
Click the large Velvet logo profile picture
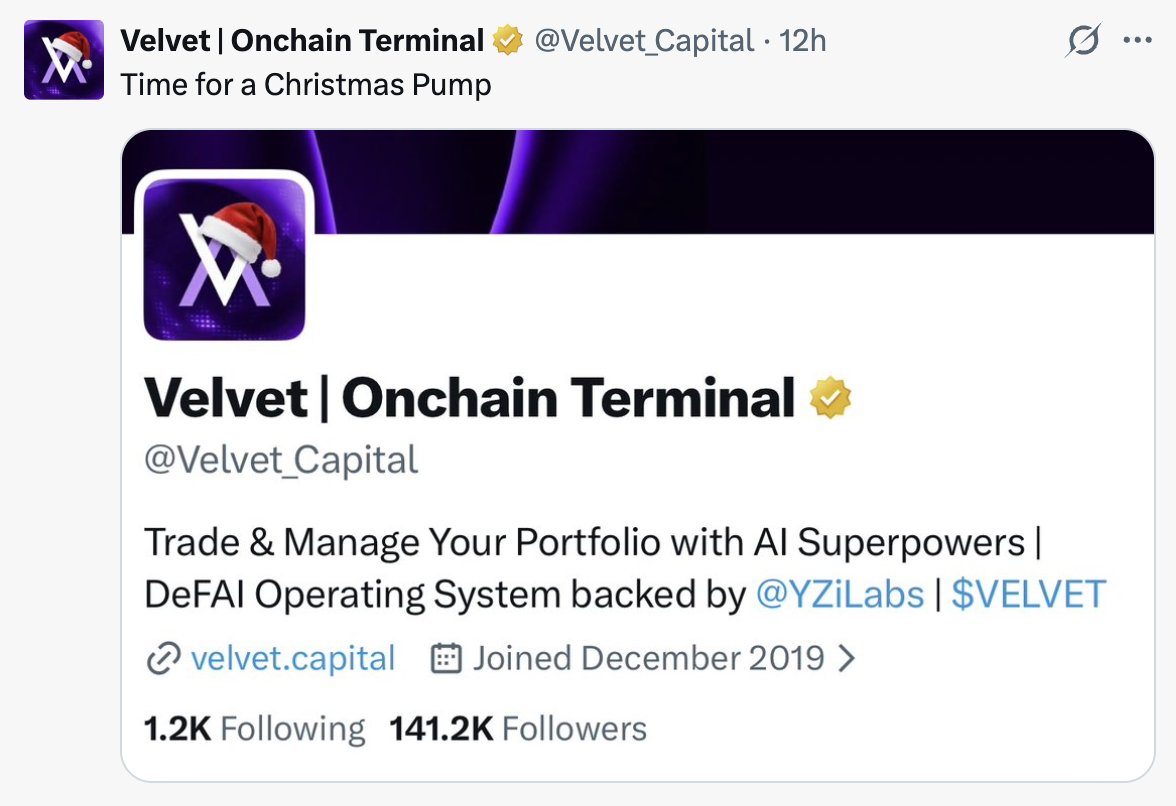point(224,257)
